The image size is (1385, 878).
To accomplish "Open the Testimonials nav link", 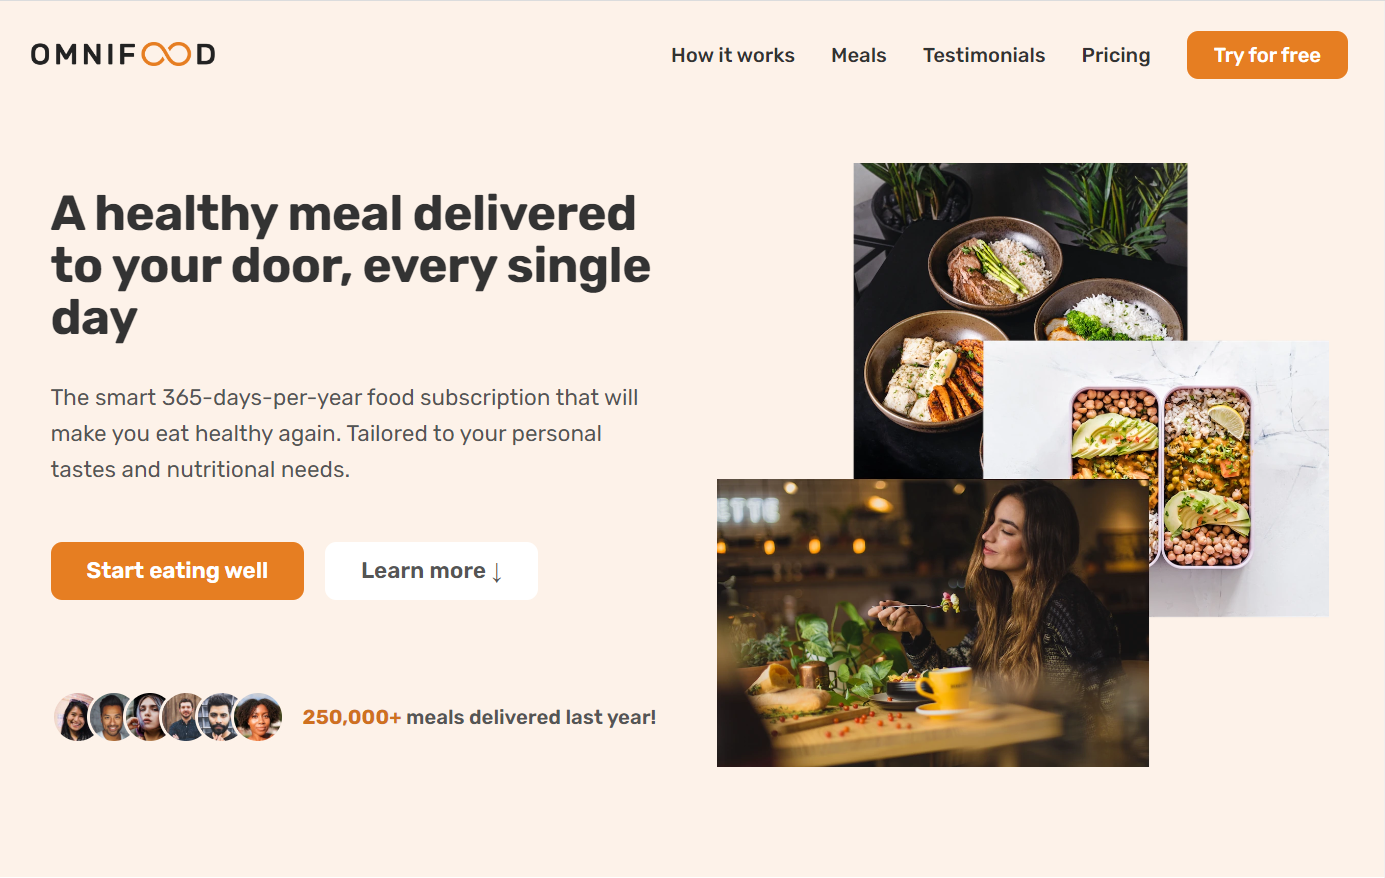I will tap(984, 55).
